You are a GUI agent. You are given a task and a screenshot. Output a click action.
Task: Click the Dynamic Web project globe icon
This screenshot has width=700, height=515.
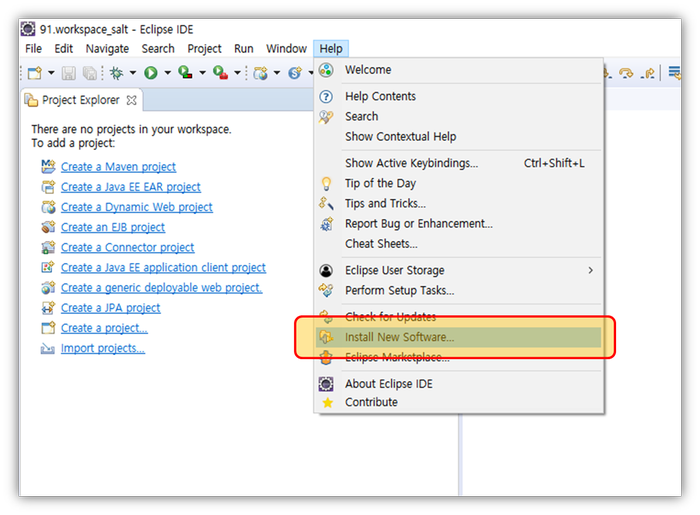pyautogui.click(x=48, y=207)
